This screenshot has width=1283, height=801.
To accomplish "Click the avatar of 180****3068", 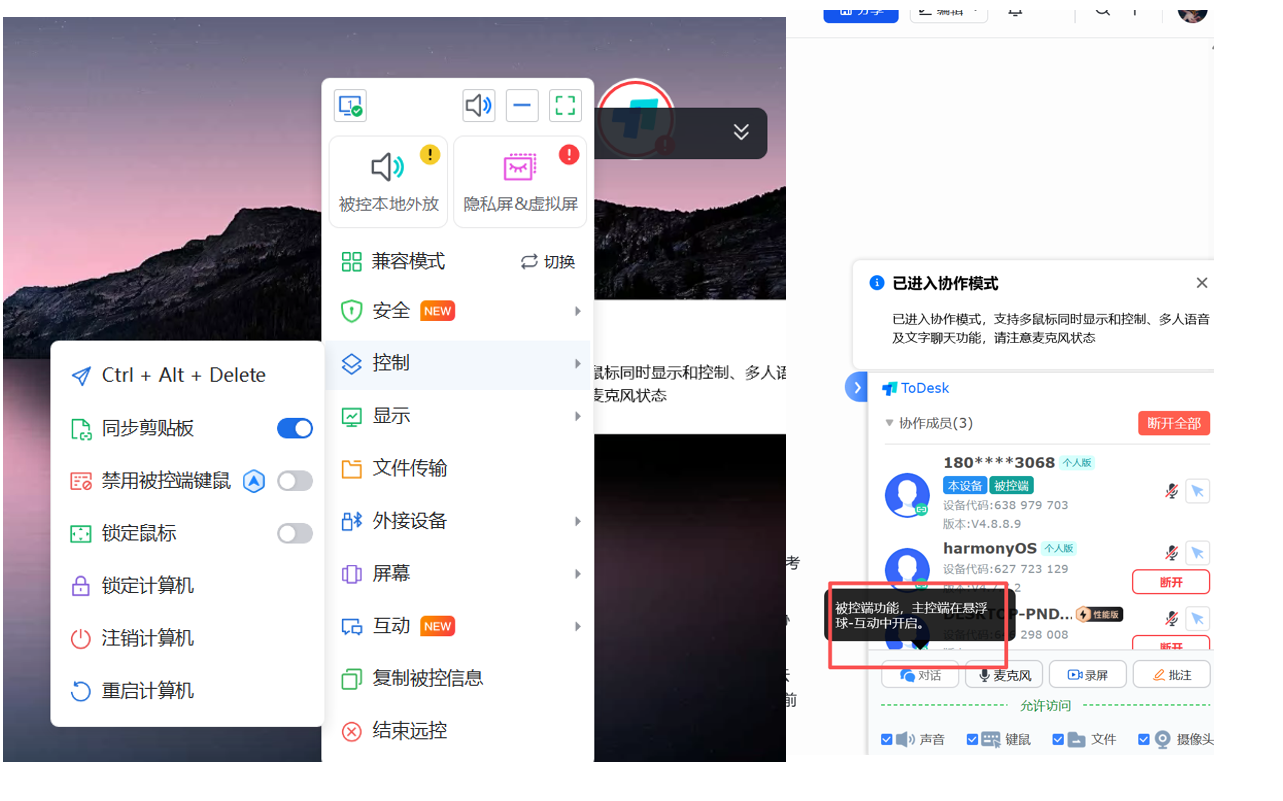I will coord(907,495).
